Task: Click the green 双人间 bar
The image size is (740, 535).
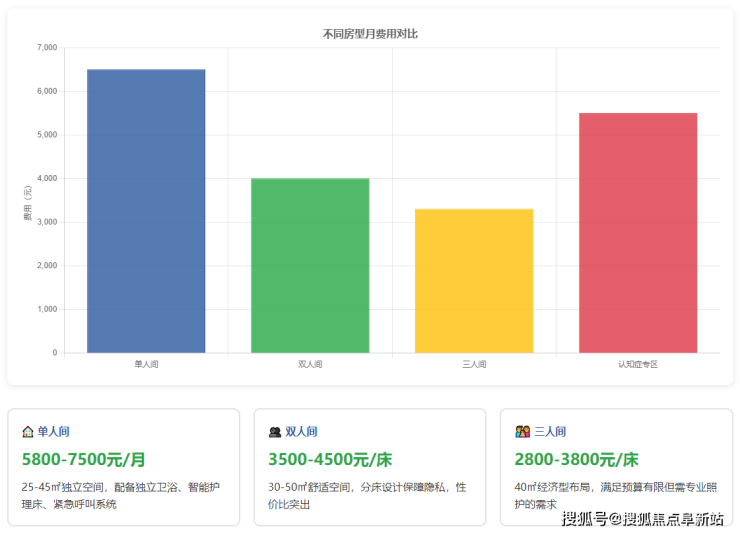Action: [310, 265]
